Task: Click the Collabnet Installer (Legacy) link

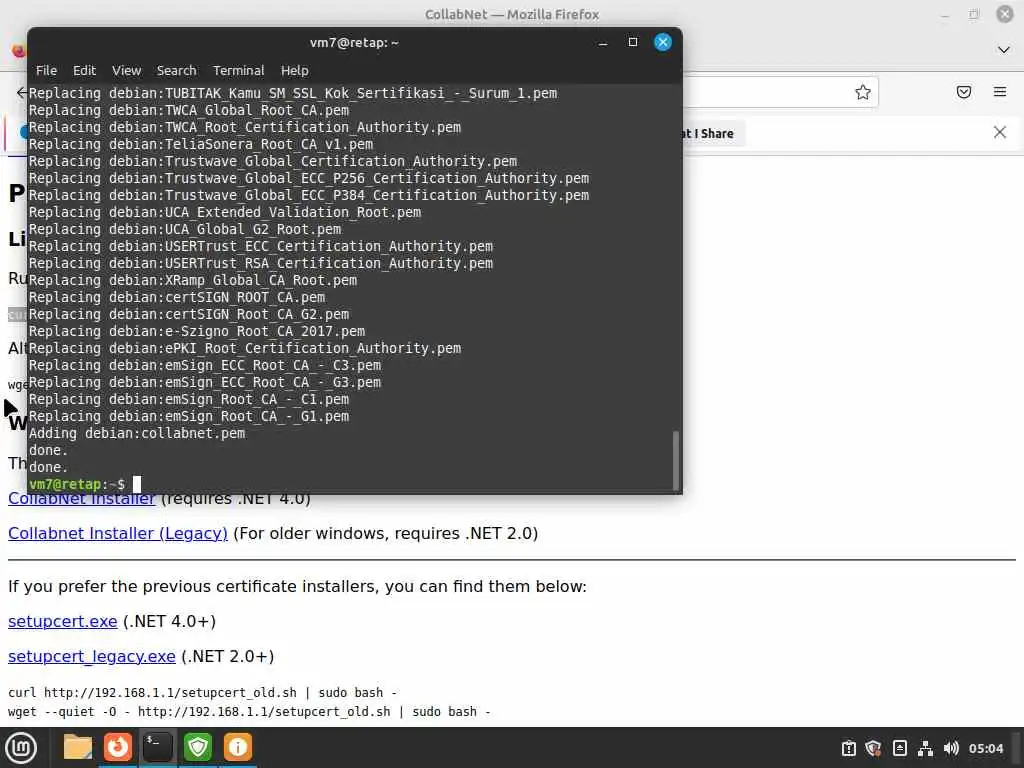Action: (x=118, y=534)
